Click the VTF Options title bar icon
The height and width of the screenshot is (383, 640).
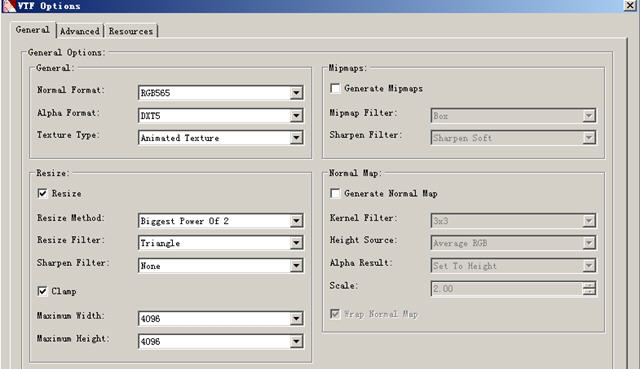pyautogui.click(x=9, y=6)
